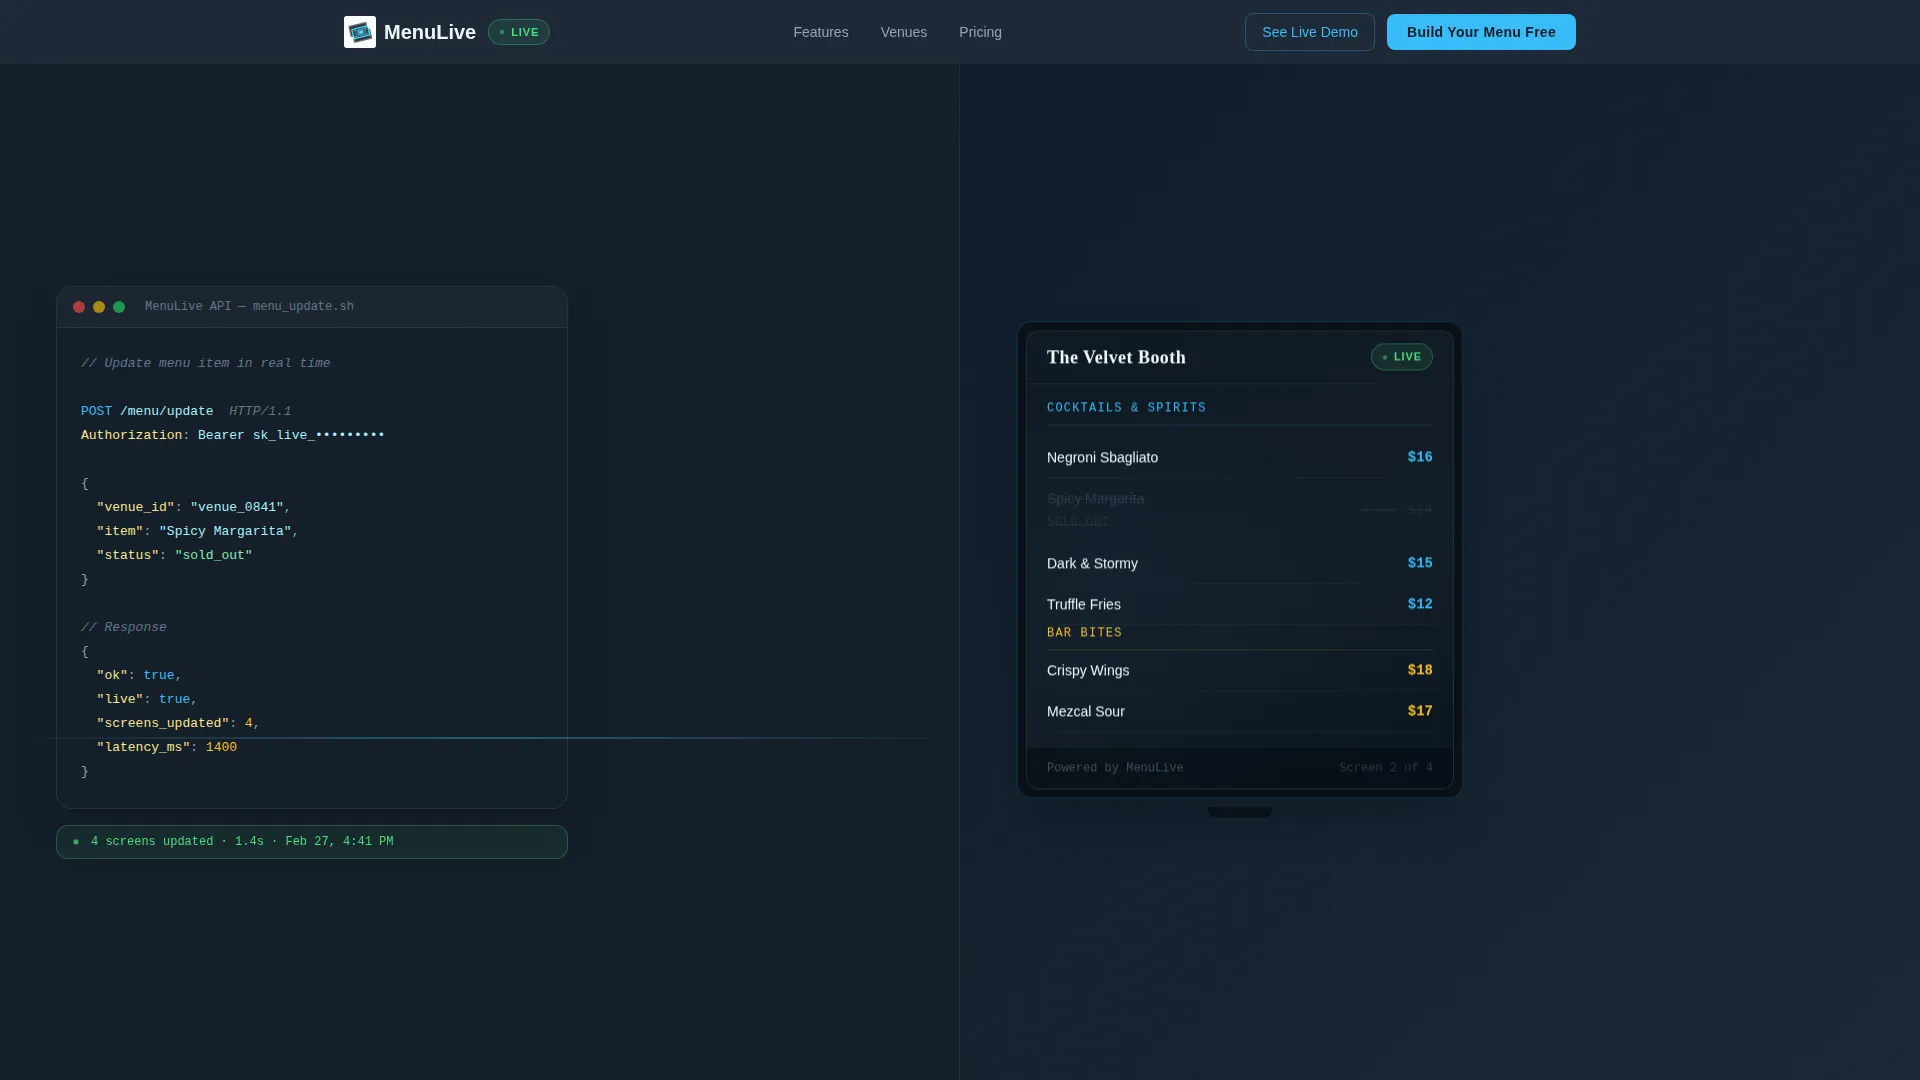Click the "live": true response line
This screenshot has height=1080, width=1920.
click(x=147, y=699)
